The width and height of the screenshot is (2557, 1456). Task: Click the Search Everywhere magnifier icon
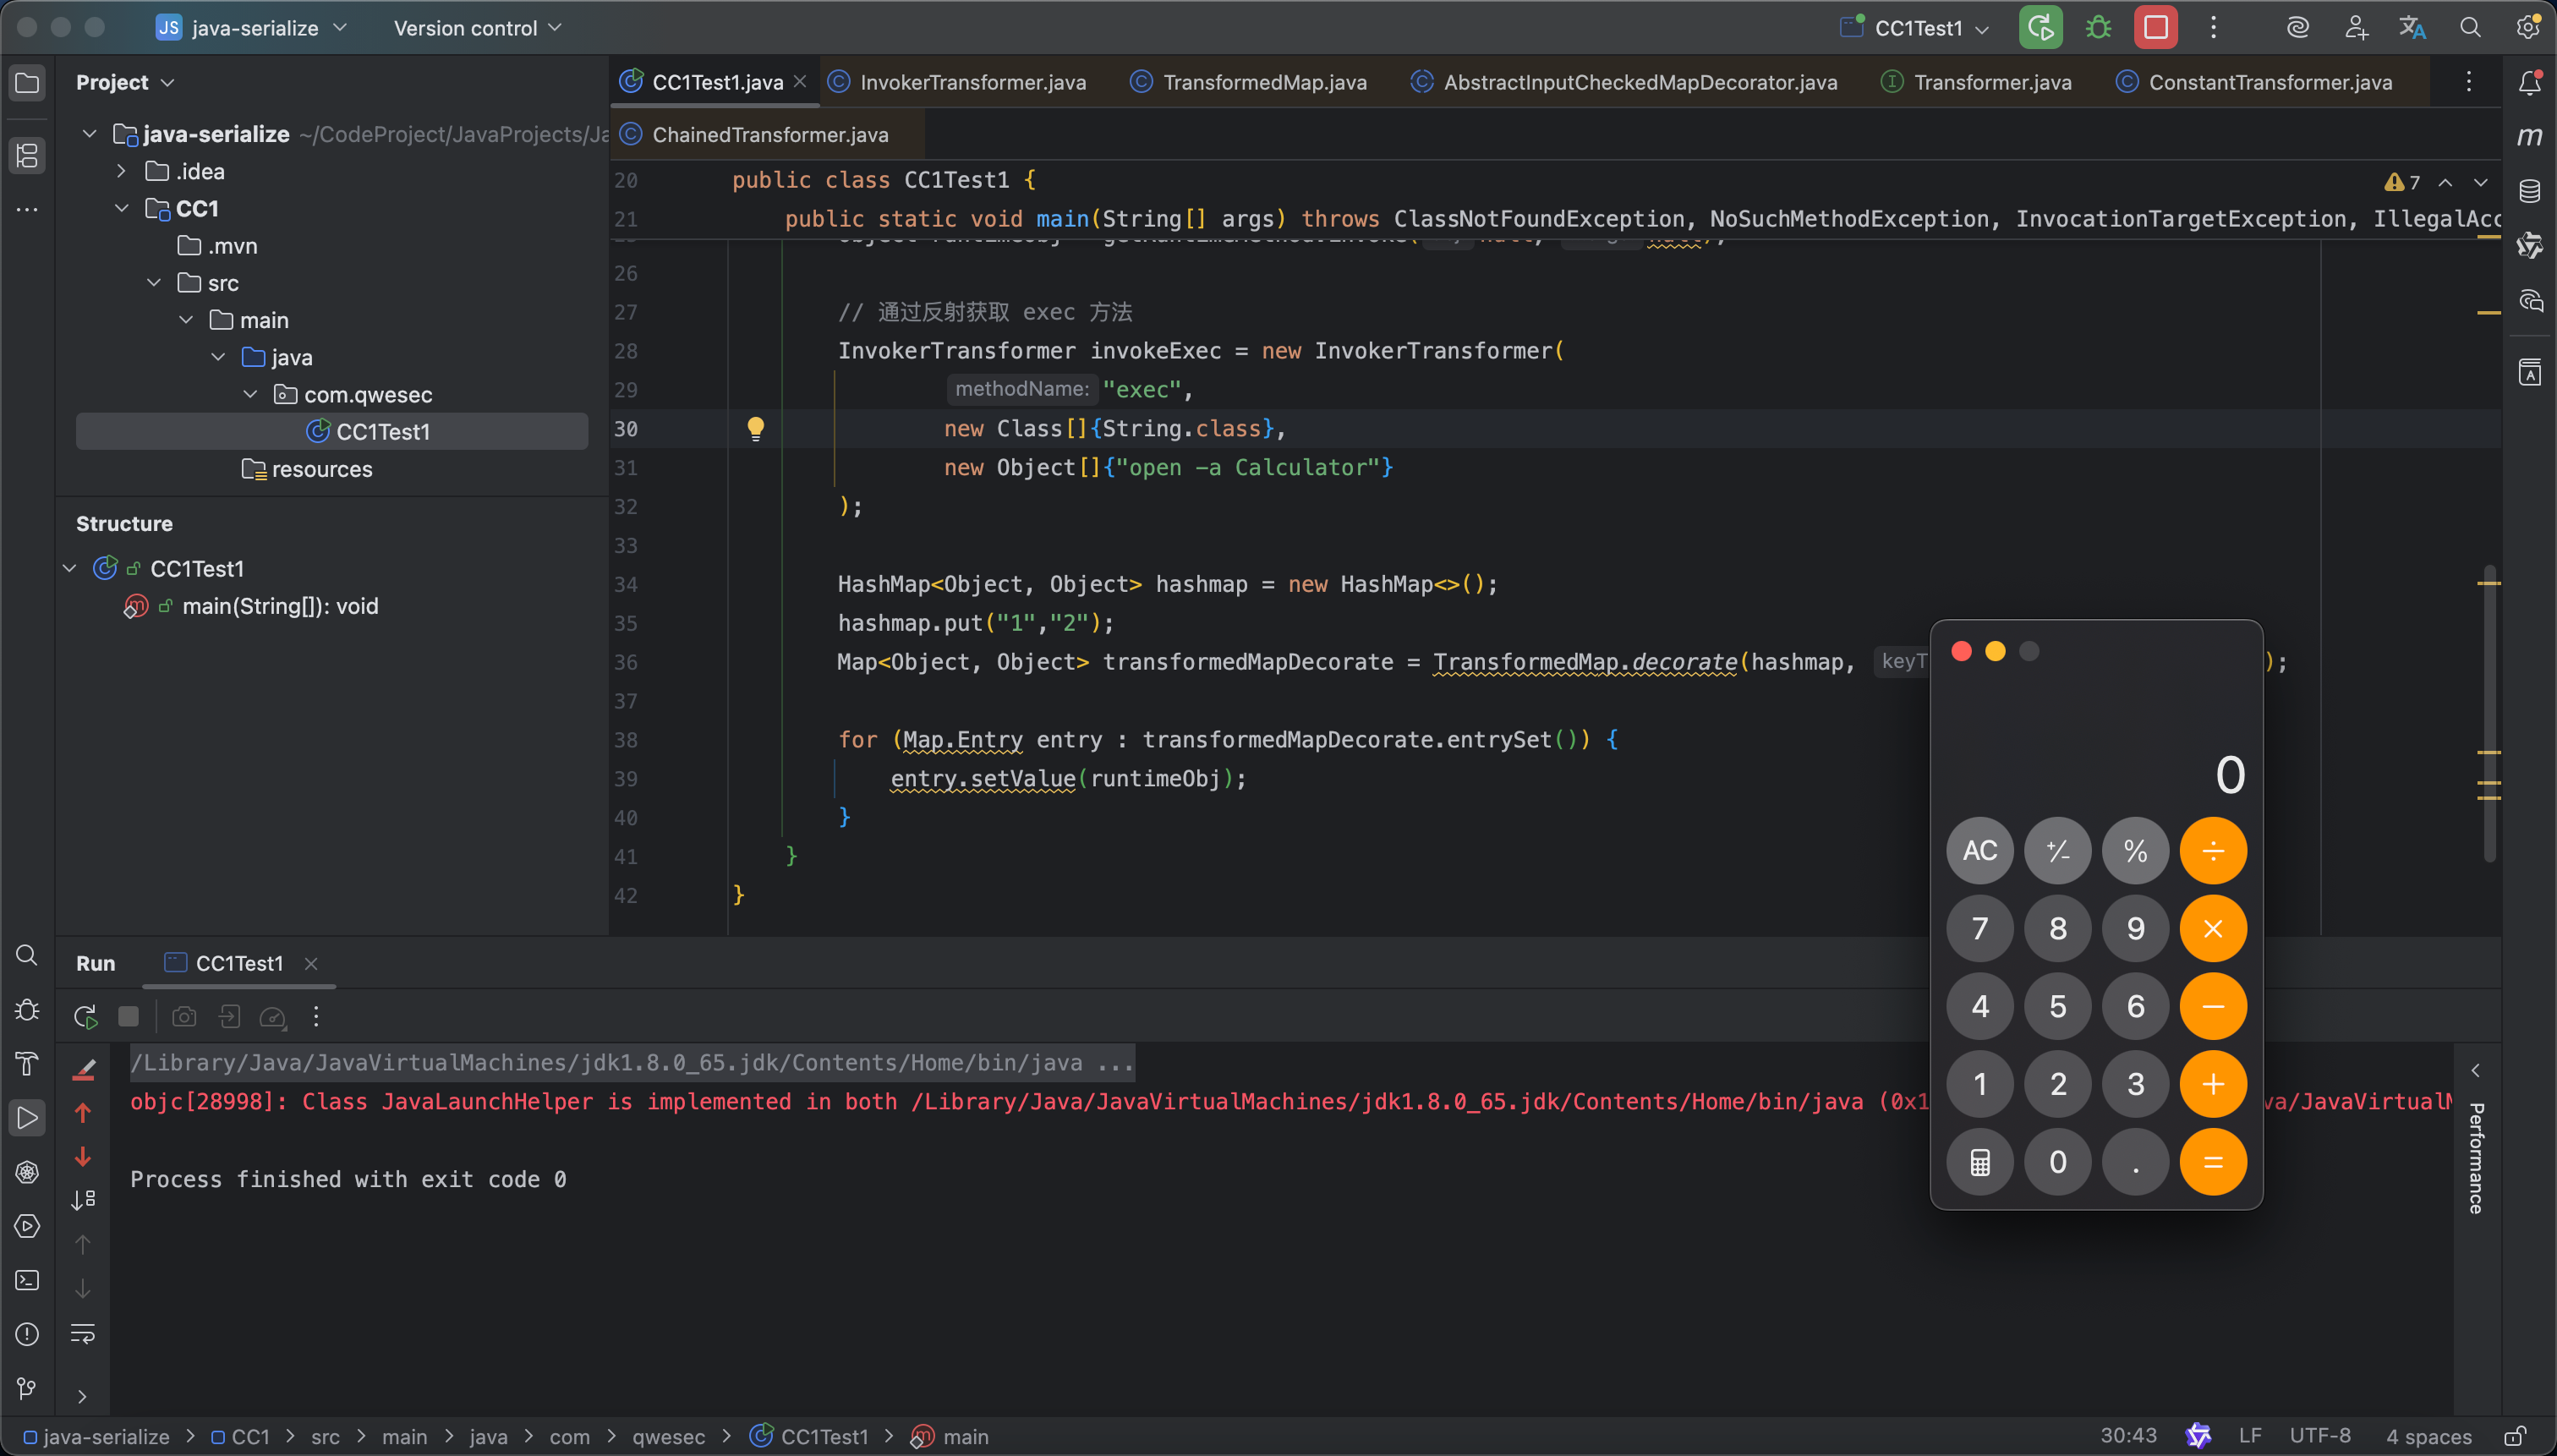[2470, 28]
